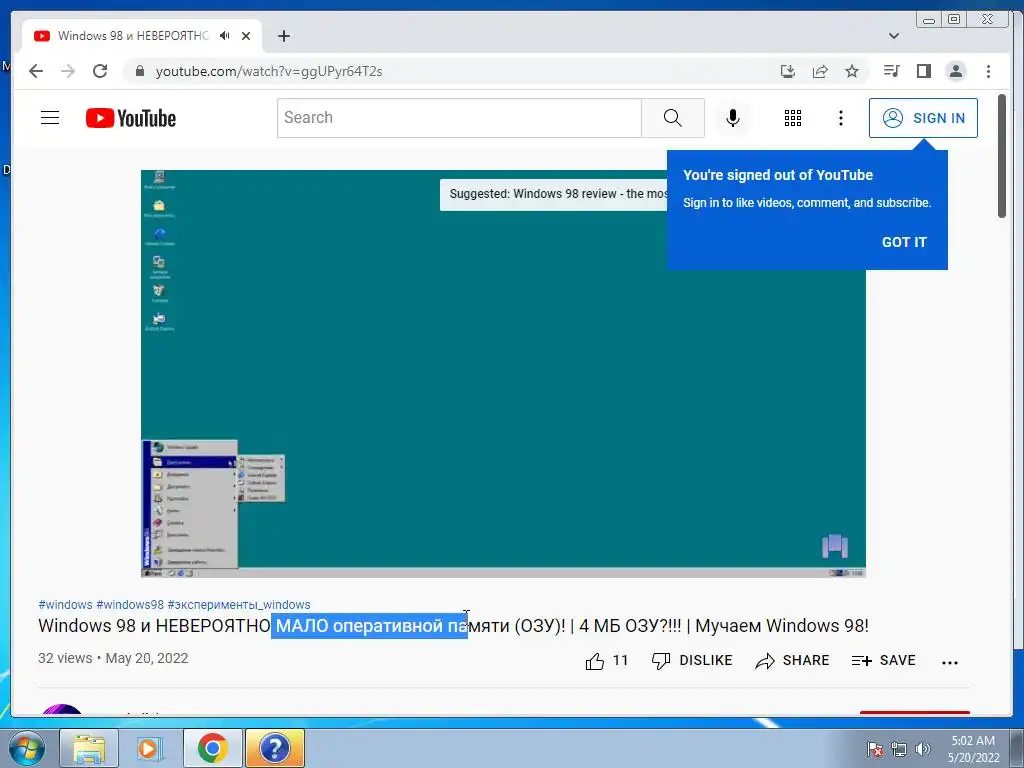Screen dimensions: 1024x768
Task: Open the Chrome profile avatar
Action: tap(955, 71)
